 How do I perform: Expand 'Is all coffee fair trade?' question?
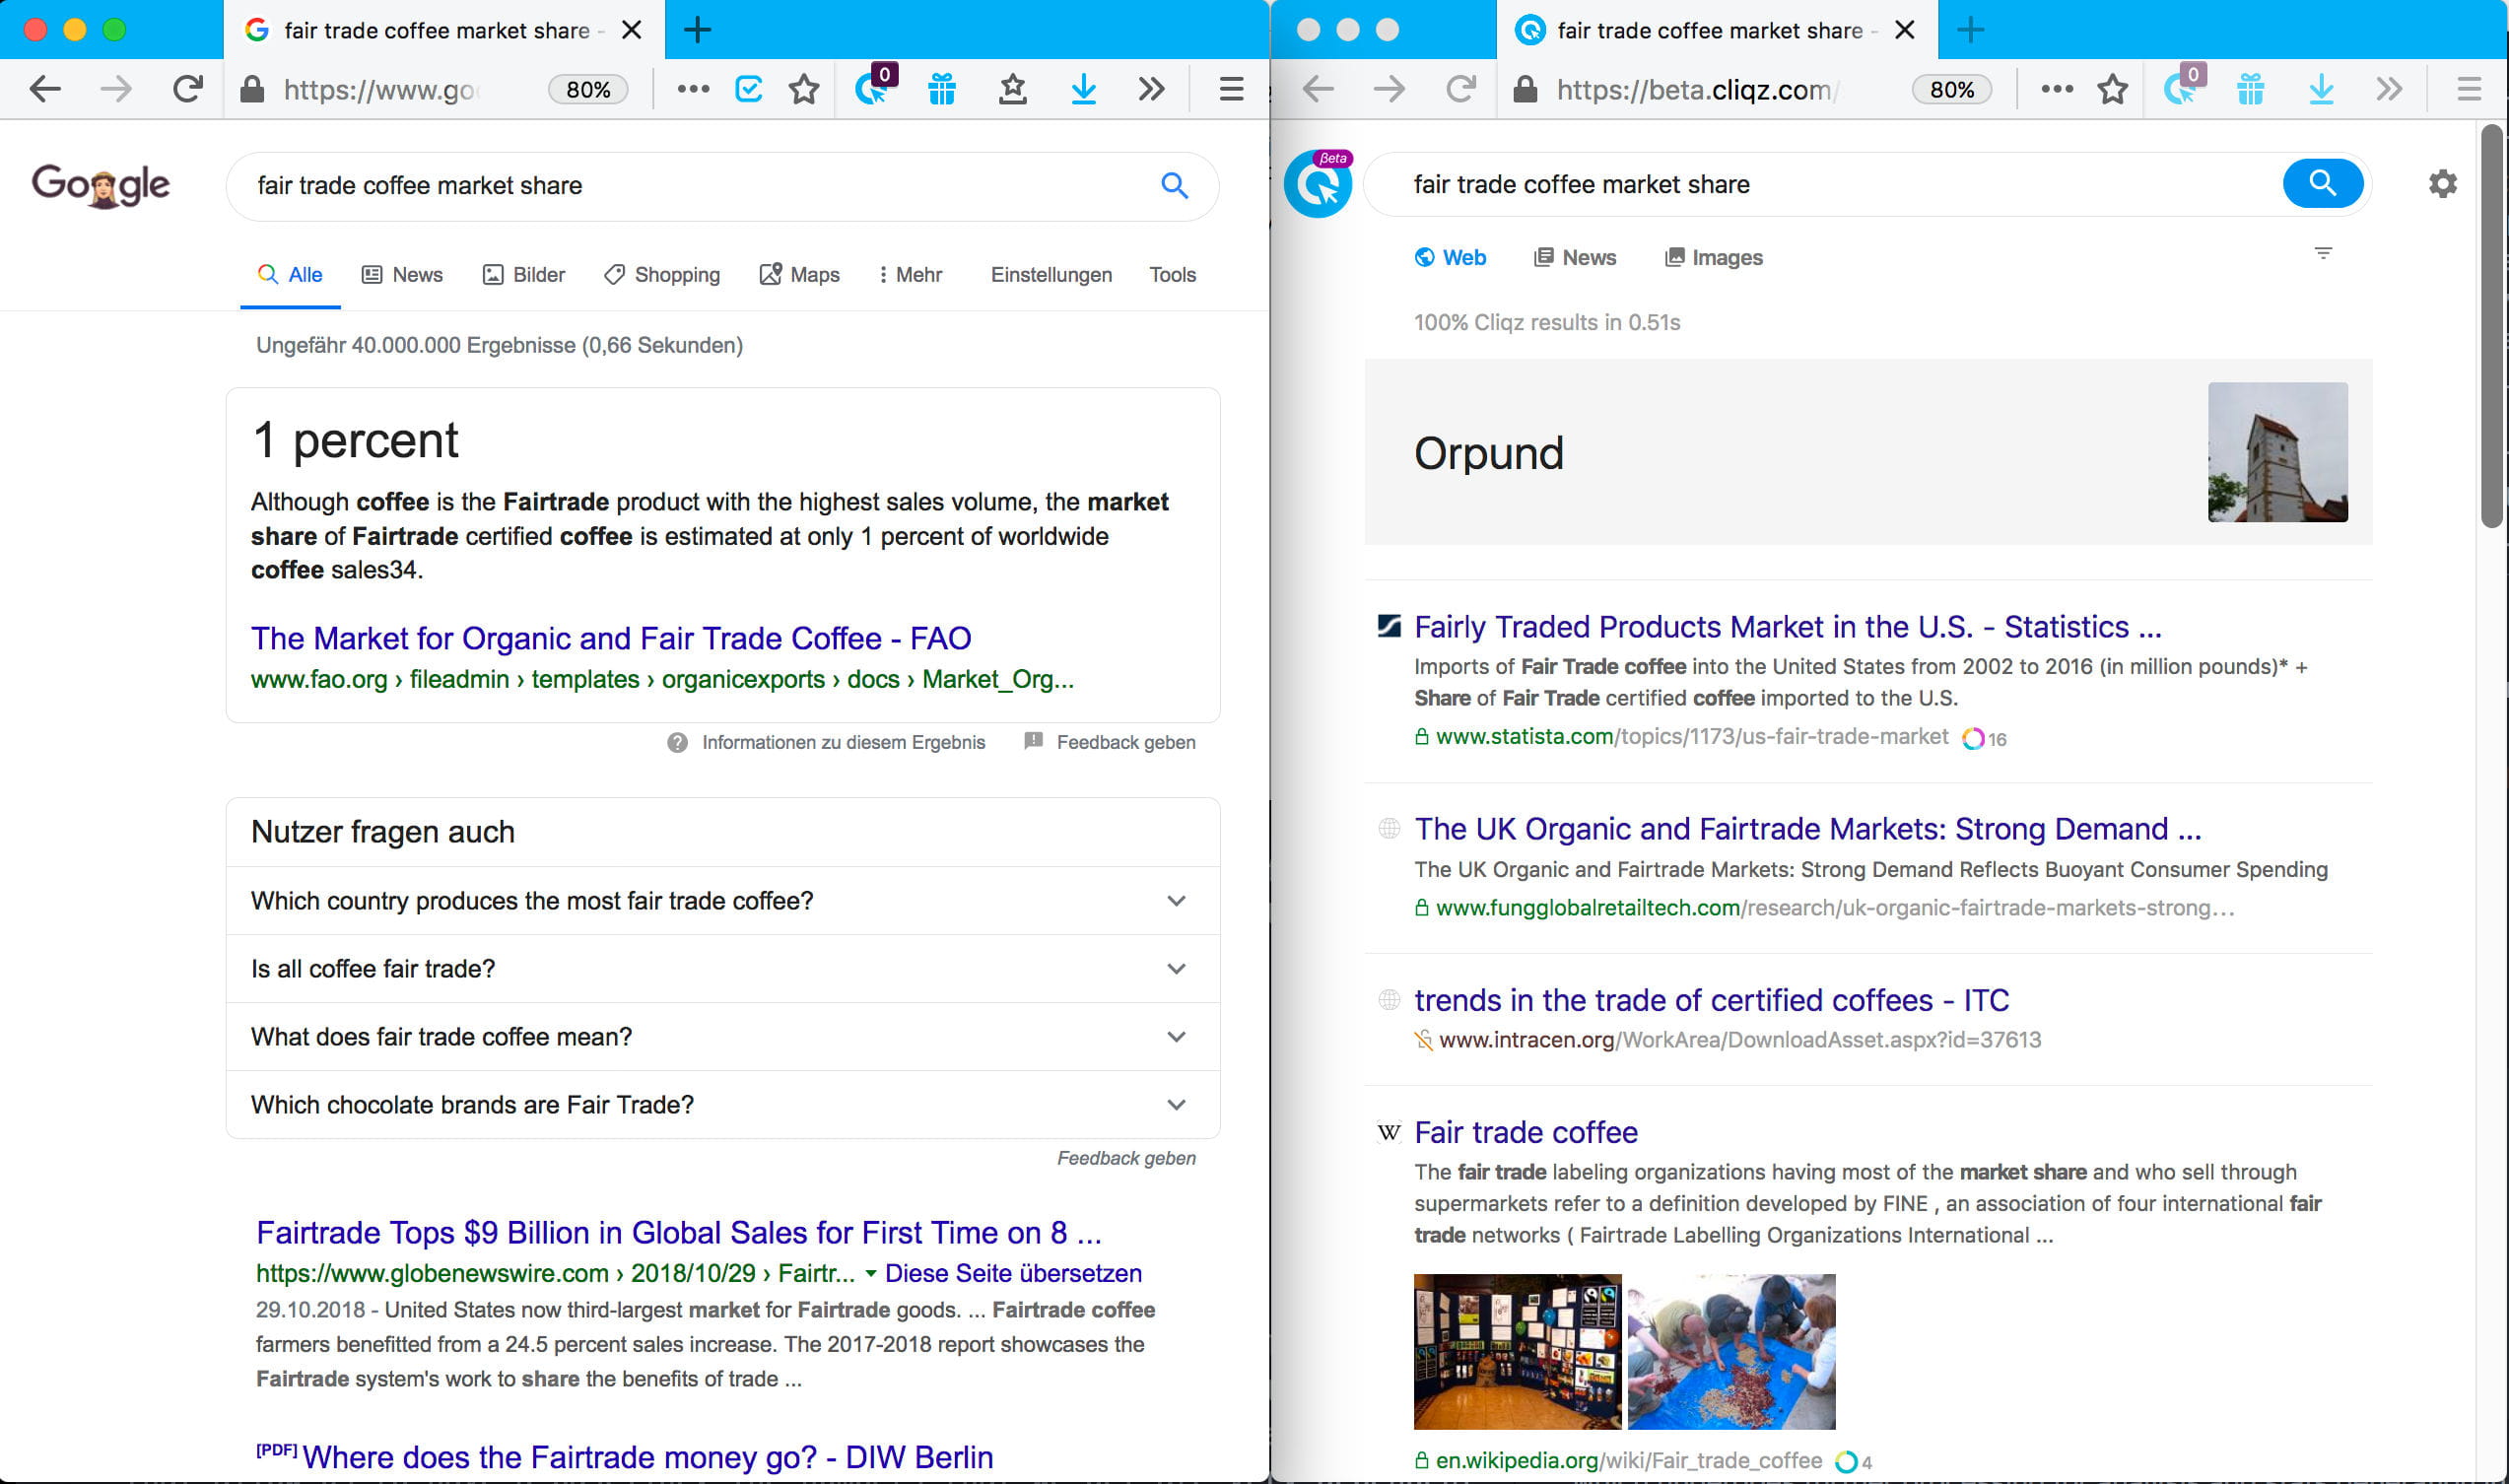(x=723, y=969)
